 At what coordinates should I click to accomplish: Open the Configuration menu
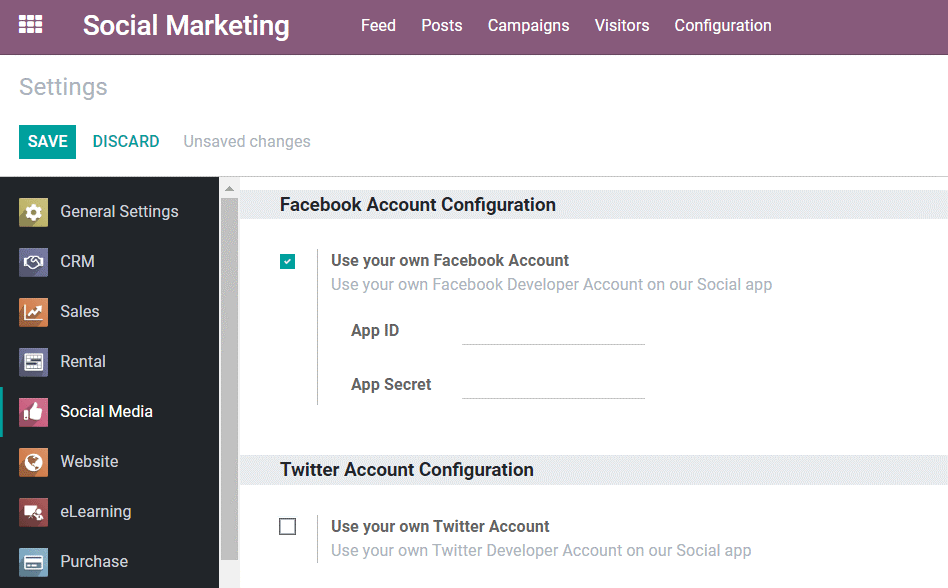[722, 25]
